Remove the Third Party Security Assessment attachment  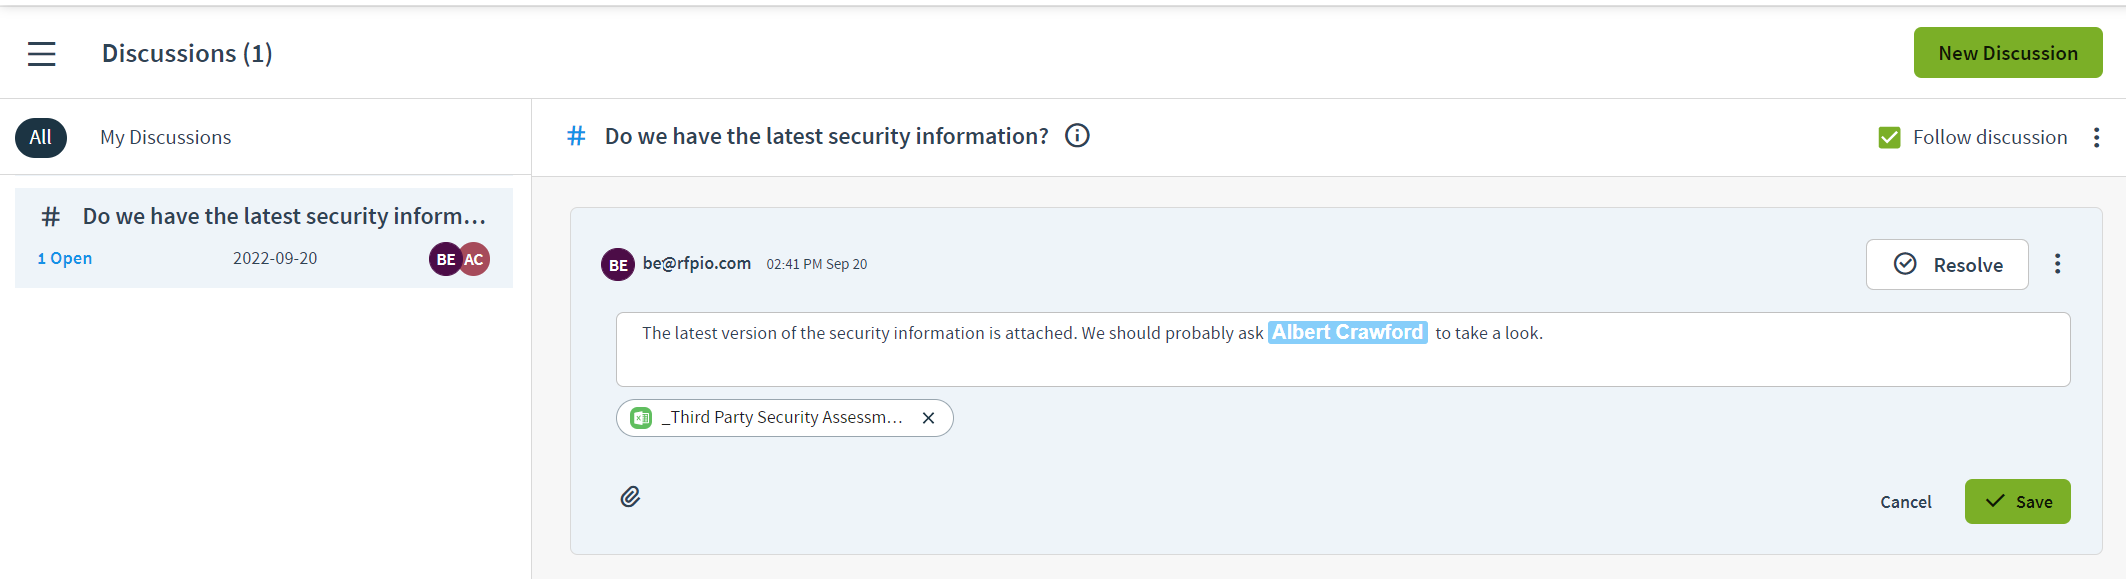(x=928, y=418)
